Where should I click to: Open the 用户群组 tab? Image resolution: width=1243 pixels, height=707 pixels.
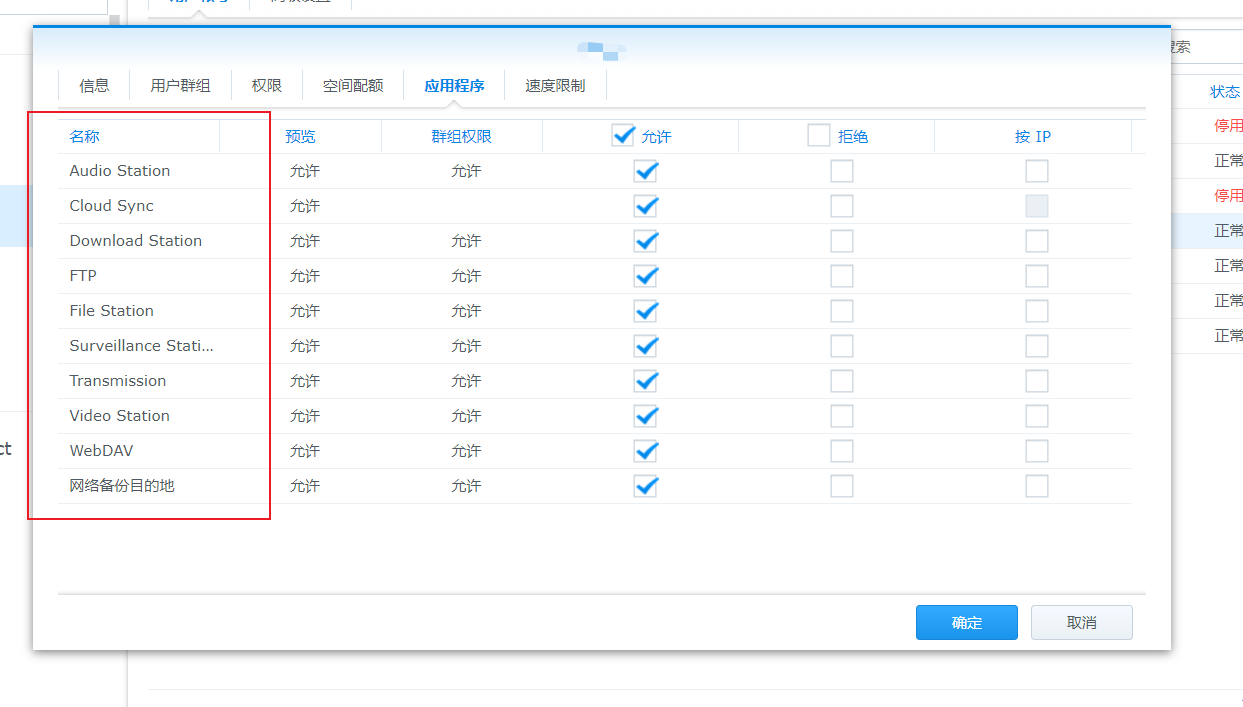point(180,86)
